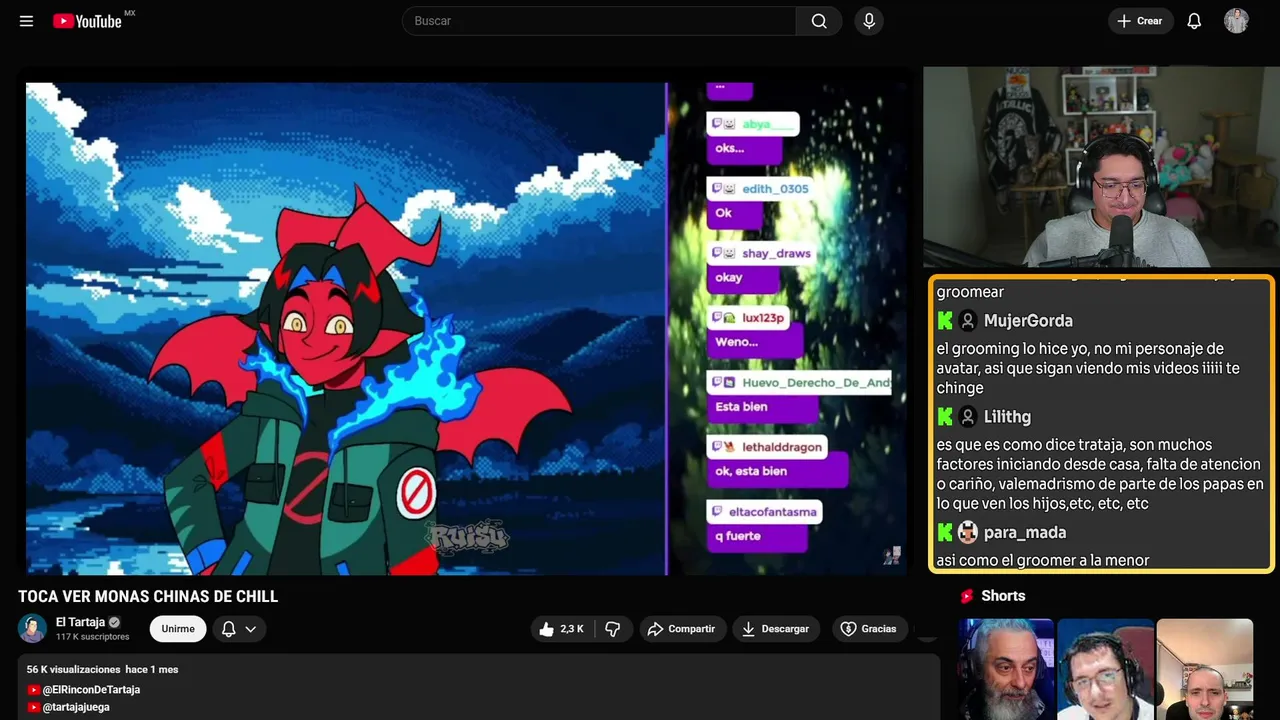Open the Short with the man wearing glasses and headphones
1280x720 pixels.
pos(1105,669)
